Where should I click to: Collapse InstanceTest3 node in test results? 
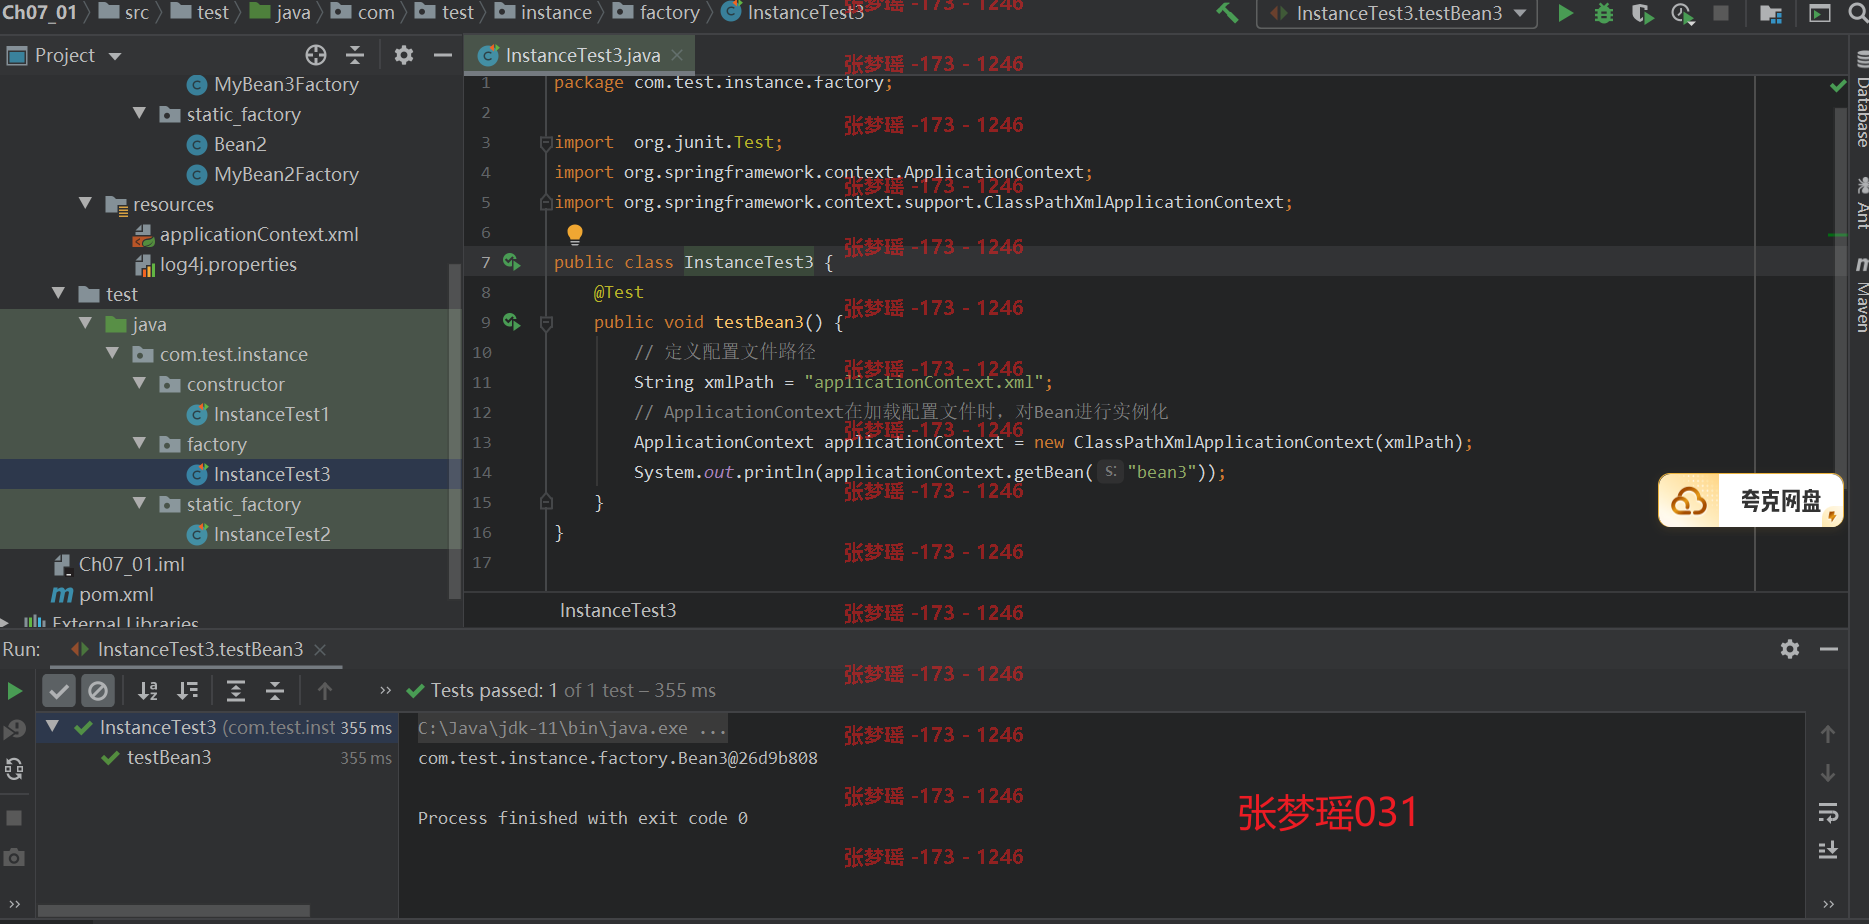point(52,726)
